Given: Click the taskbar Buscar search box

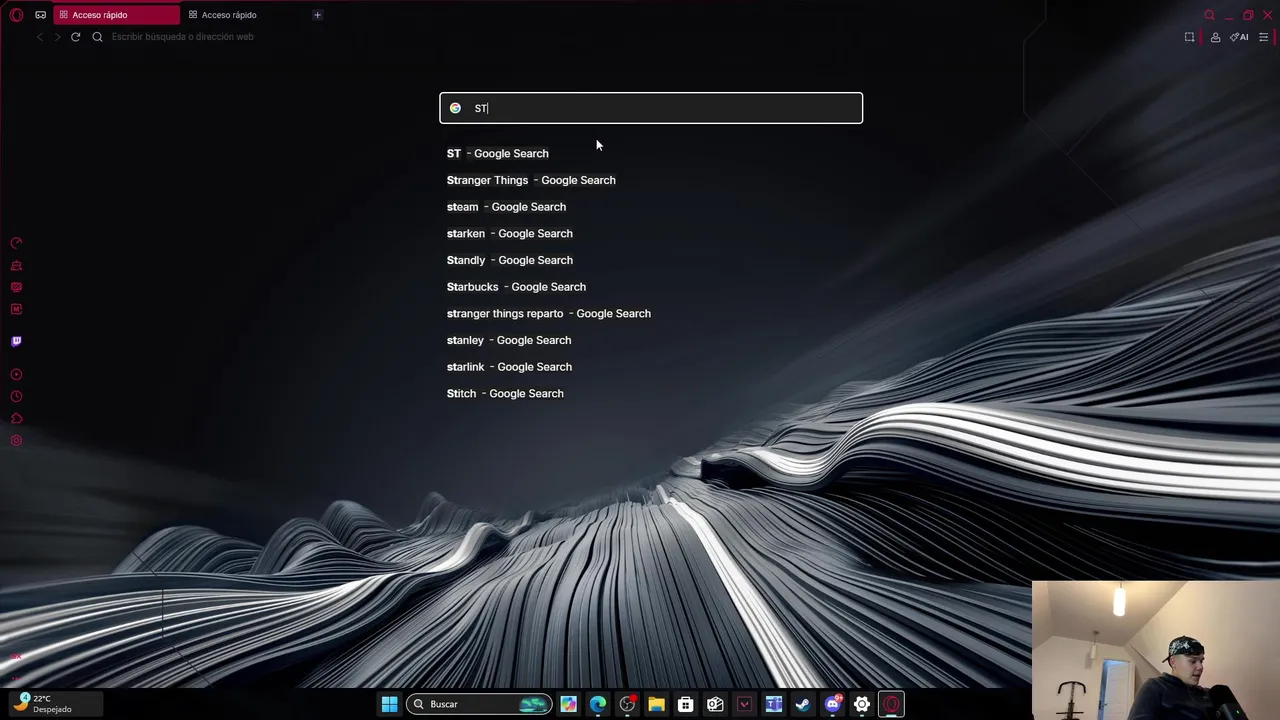Looking at the screenshot, I should pos(479,704).
